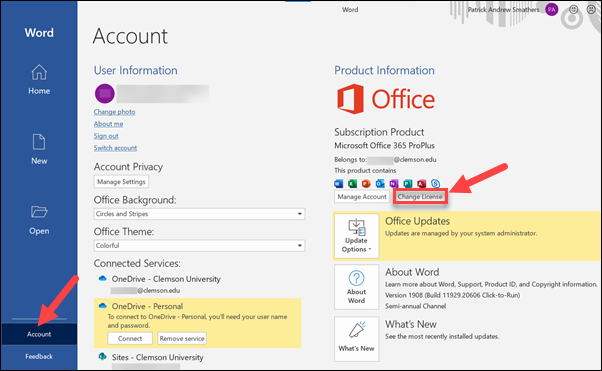Send a smile with the smiley face icon
Viewport: 602px width, 371px height.
click(x=573, y=10)
